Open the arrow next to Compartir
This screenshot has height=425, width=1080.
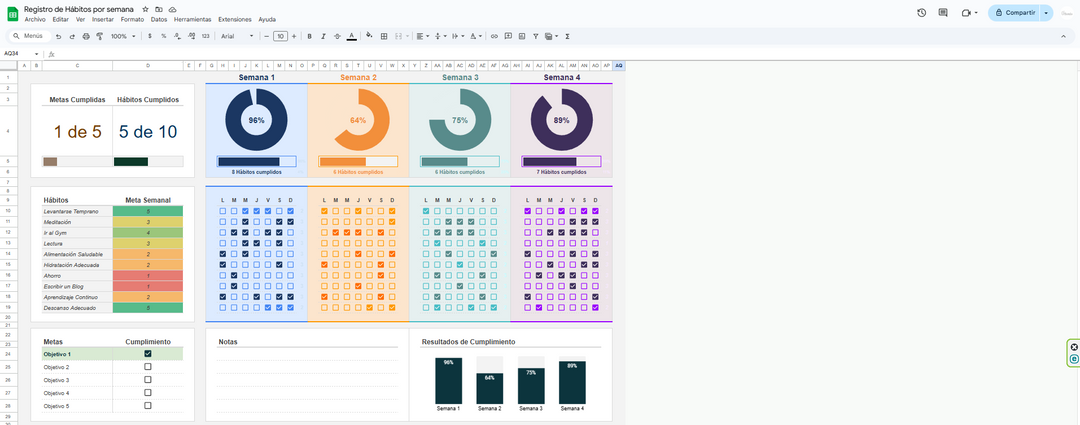[1046, 13]
